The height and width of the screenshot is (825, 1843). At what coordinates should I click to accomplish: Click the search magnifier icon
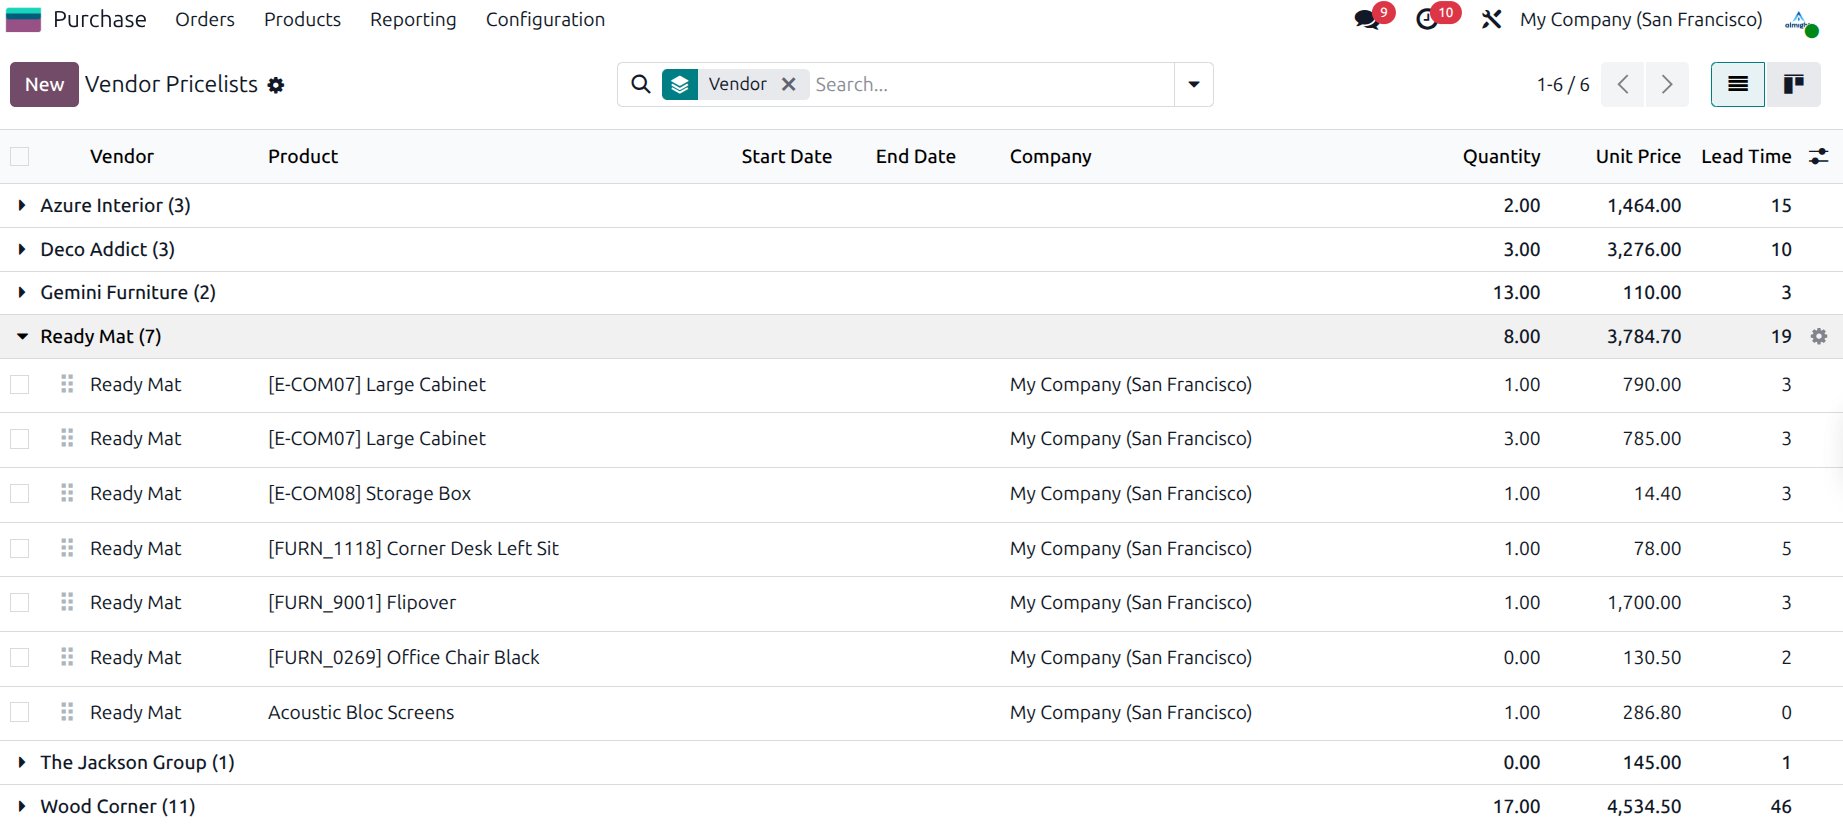(x=641, y=84)
